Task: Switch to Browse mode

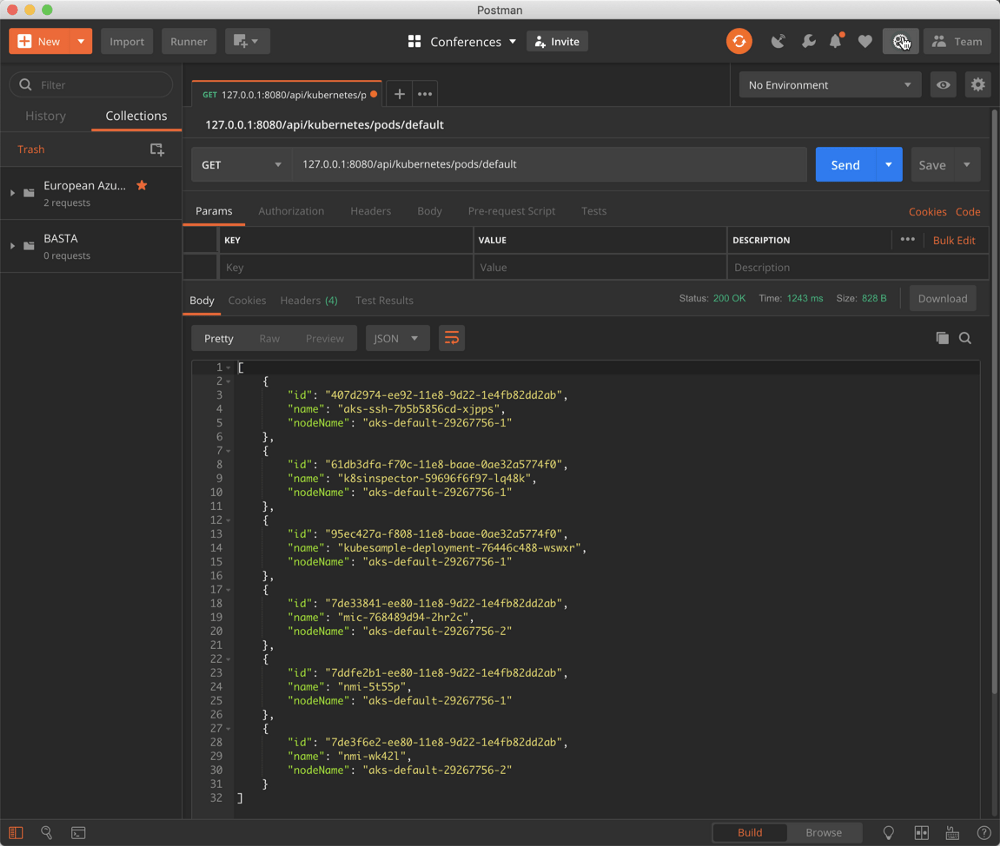Action: [x=823, y=832]
